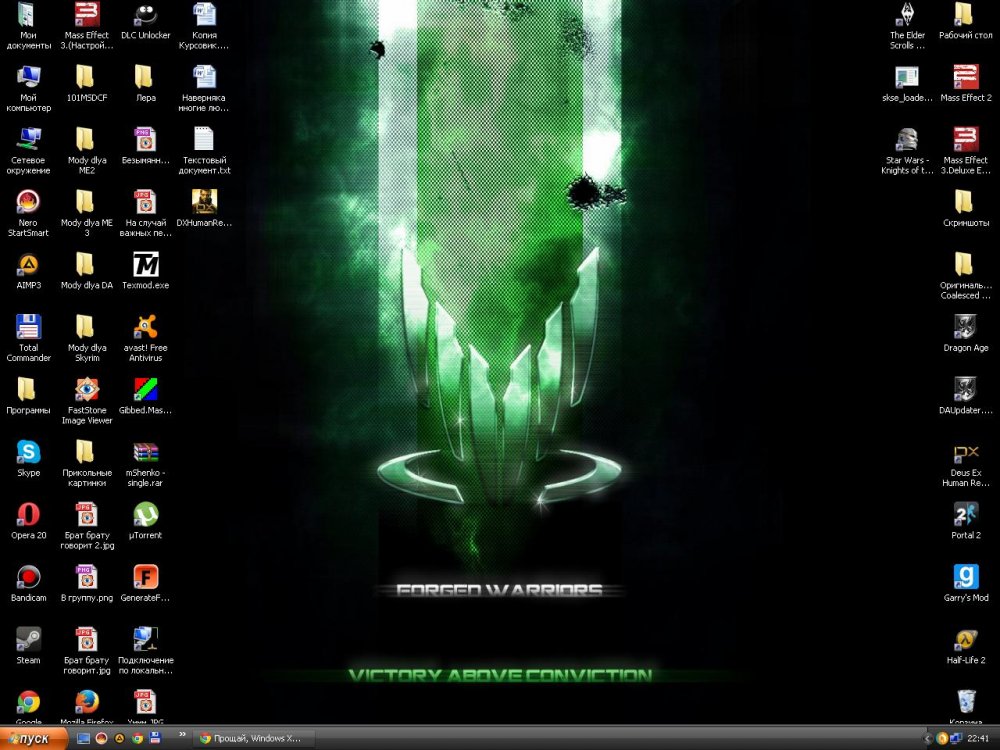Click the Portal 2 shortcut

(966, 520)
